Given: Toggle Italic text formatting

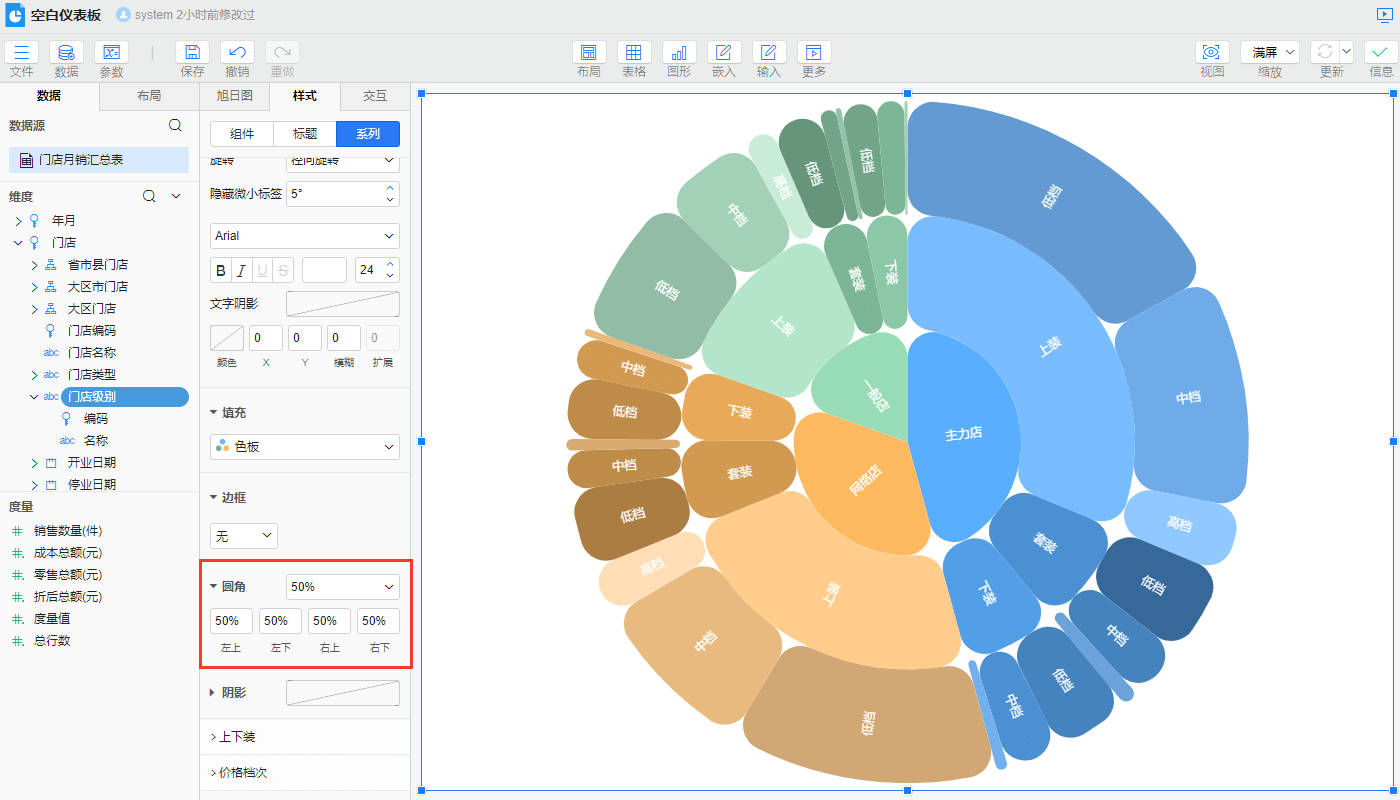Looking at the screenshot, I should click(x=242, y=270).
